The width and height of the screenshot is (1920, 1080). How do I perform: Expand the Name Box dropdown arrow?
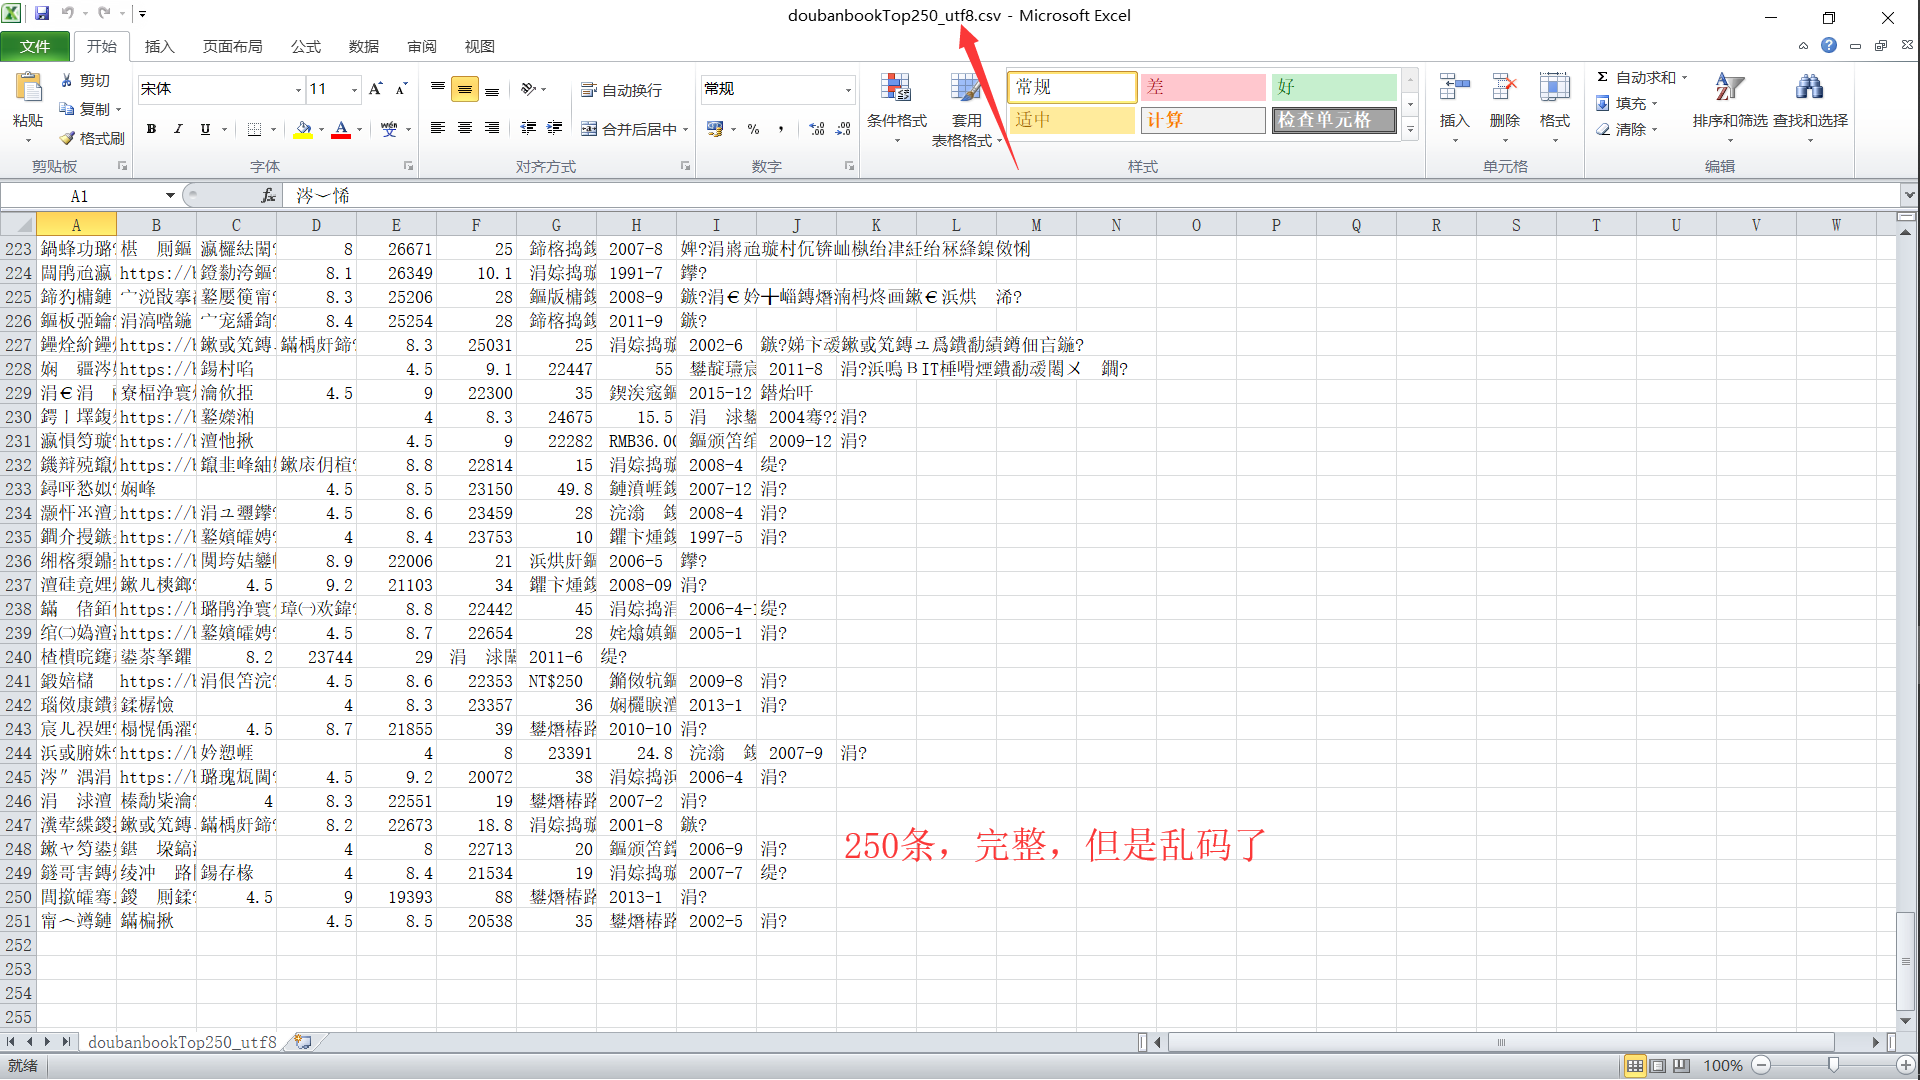tap(170, 196)
